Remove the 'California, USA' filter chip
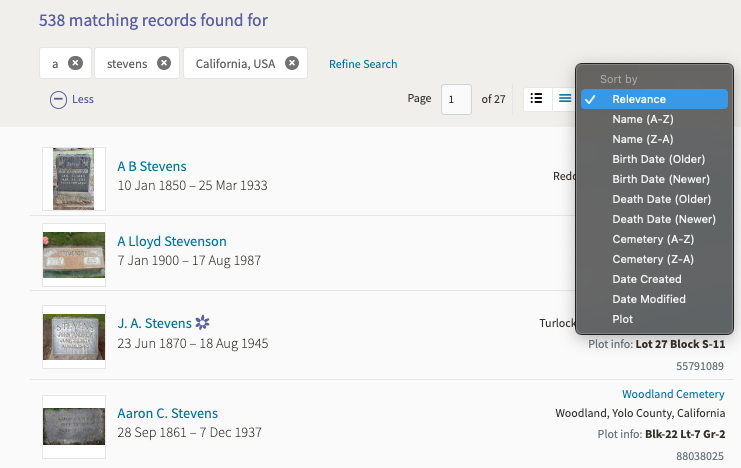The width and height of the screenshot is (741, 468). pyautogui.click(x=292, y=63)
